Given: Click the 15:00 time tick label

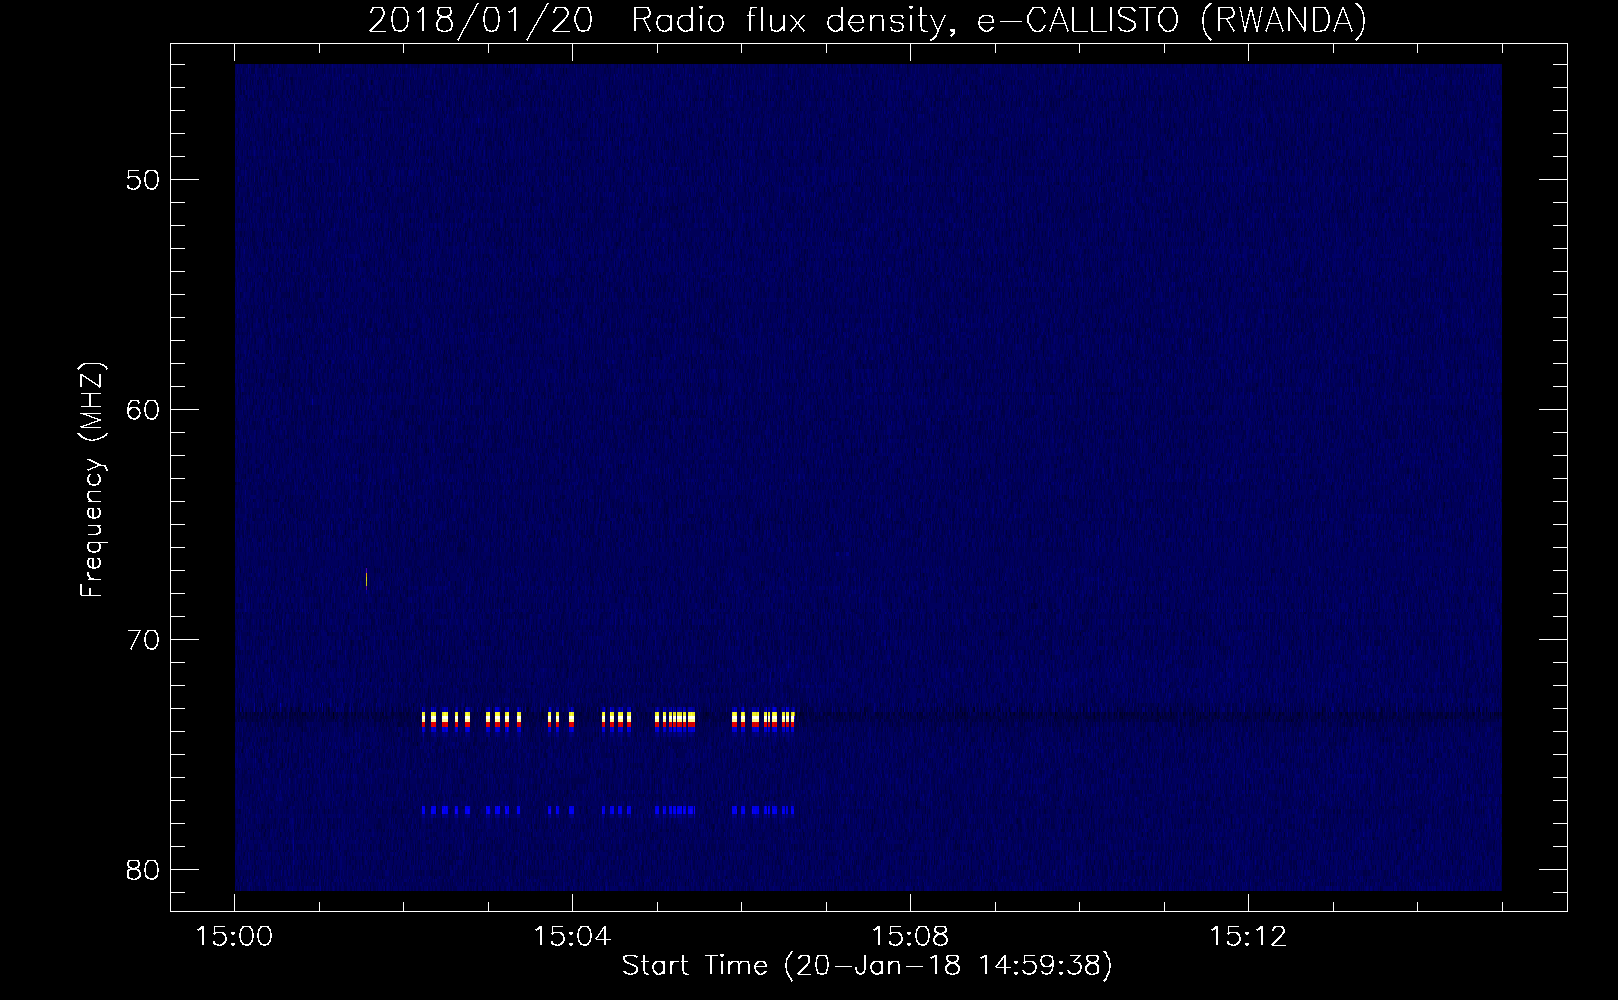Looking at the screenshot, I should click(x=235, y=937).
